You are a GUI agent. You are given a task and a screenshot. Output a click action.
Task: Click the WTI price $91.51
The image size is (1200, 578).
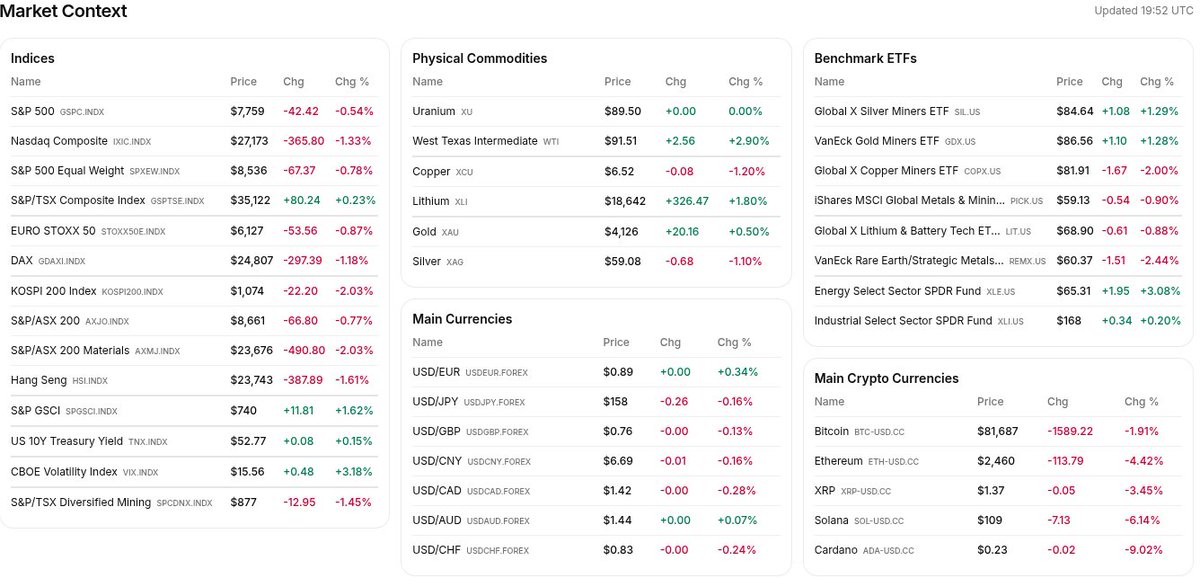[622, 141]
